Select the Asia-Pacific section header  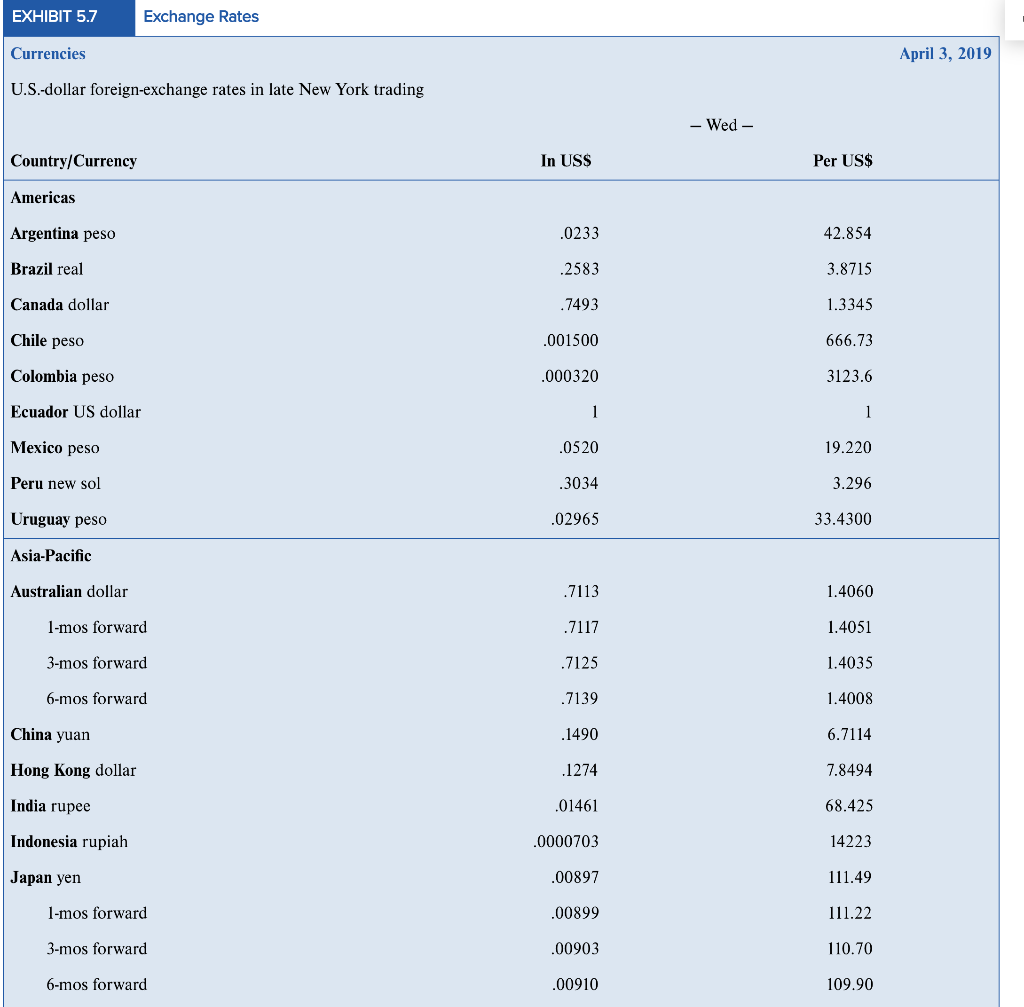[x=46, y=556]
